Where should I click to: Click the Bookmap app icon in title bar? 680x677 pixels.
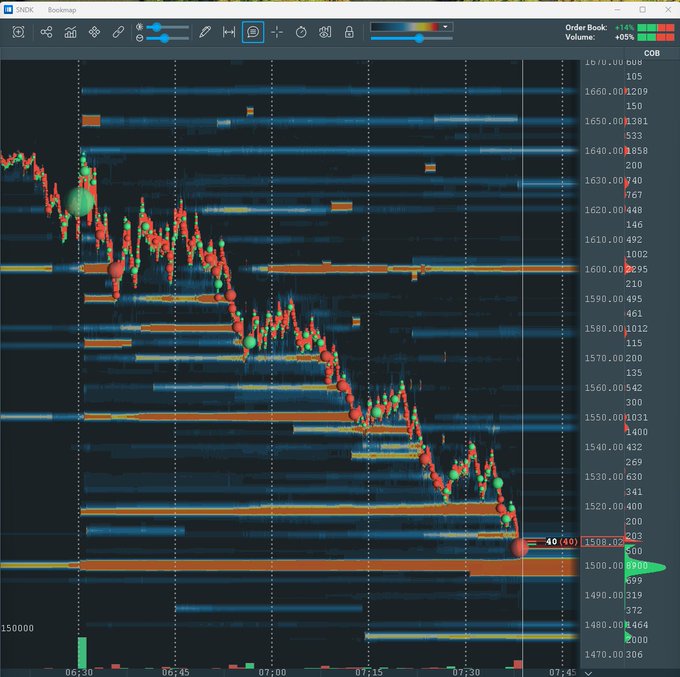pos(8,10)
